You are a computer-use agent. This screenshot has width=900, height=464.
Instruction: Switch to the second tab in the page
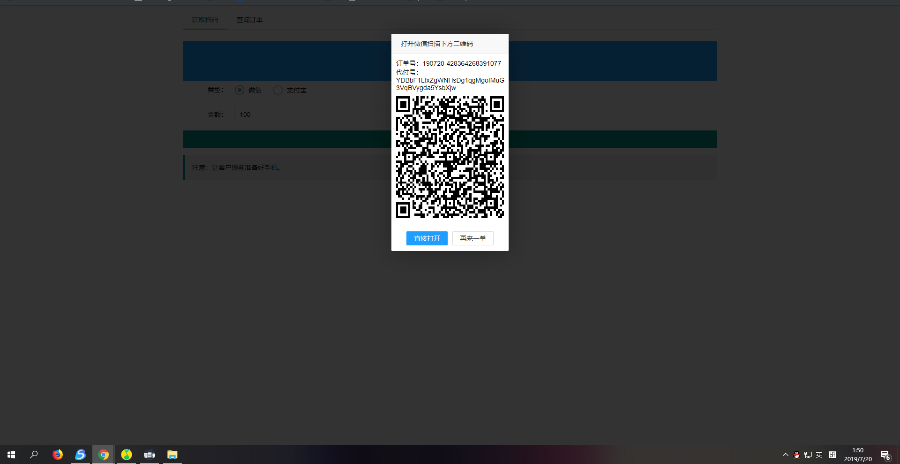pyautogui.click(x=249, y=20)
